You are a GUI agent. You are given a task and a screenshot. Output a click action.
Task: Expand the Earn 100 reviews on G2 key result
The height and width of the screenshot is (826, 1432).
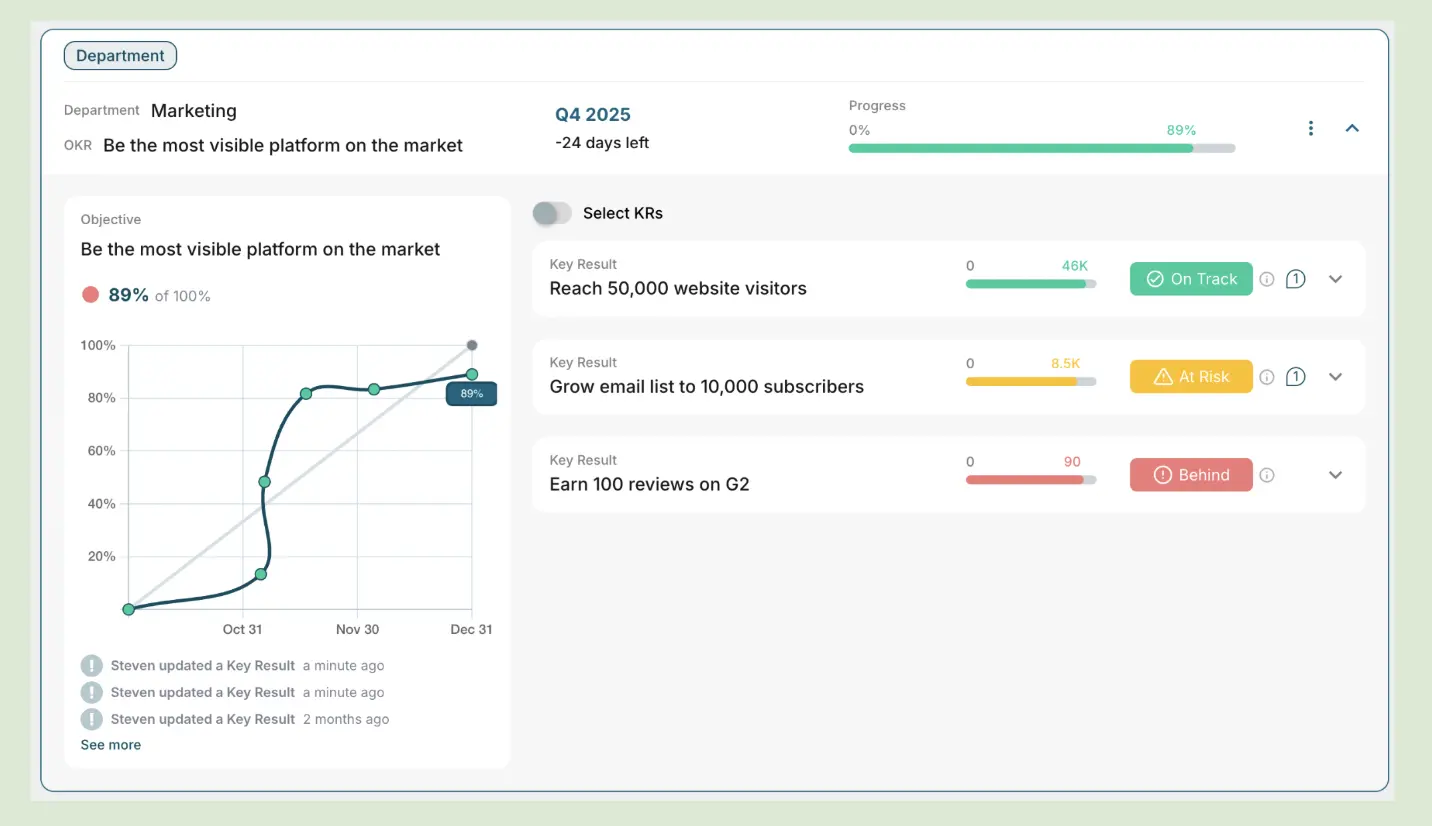point(1335,475)
